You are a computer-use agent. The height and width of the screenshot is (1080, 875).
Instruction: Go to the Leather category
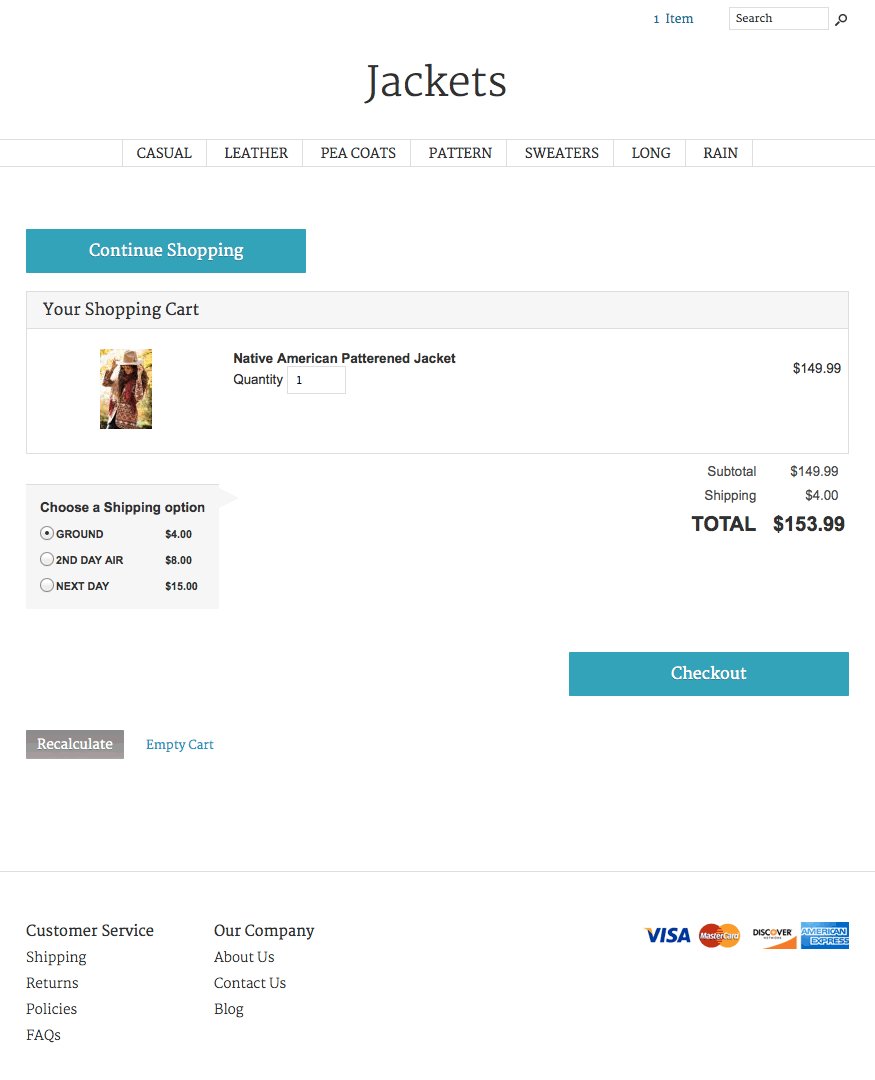(x=256, y=153)
